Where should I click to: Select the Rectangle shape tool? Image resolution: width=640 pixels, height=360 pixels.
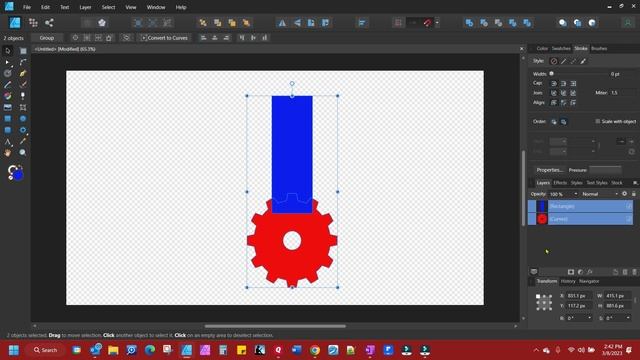coord(8,119)
